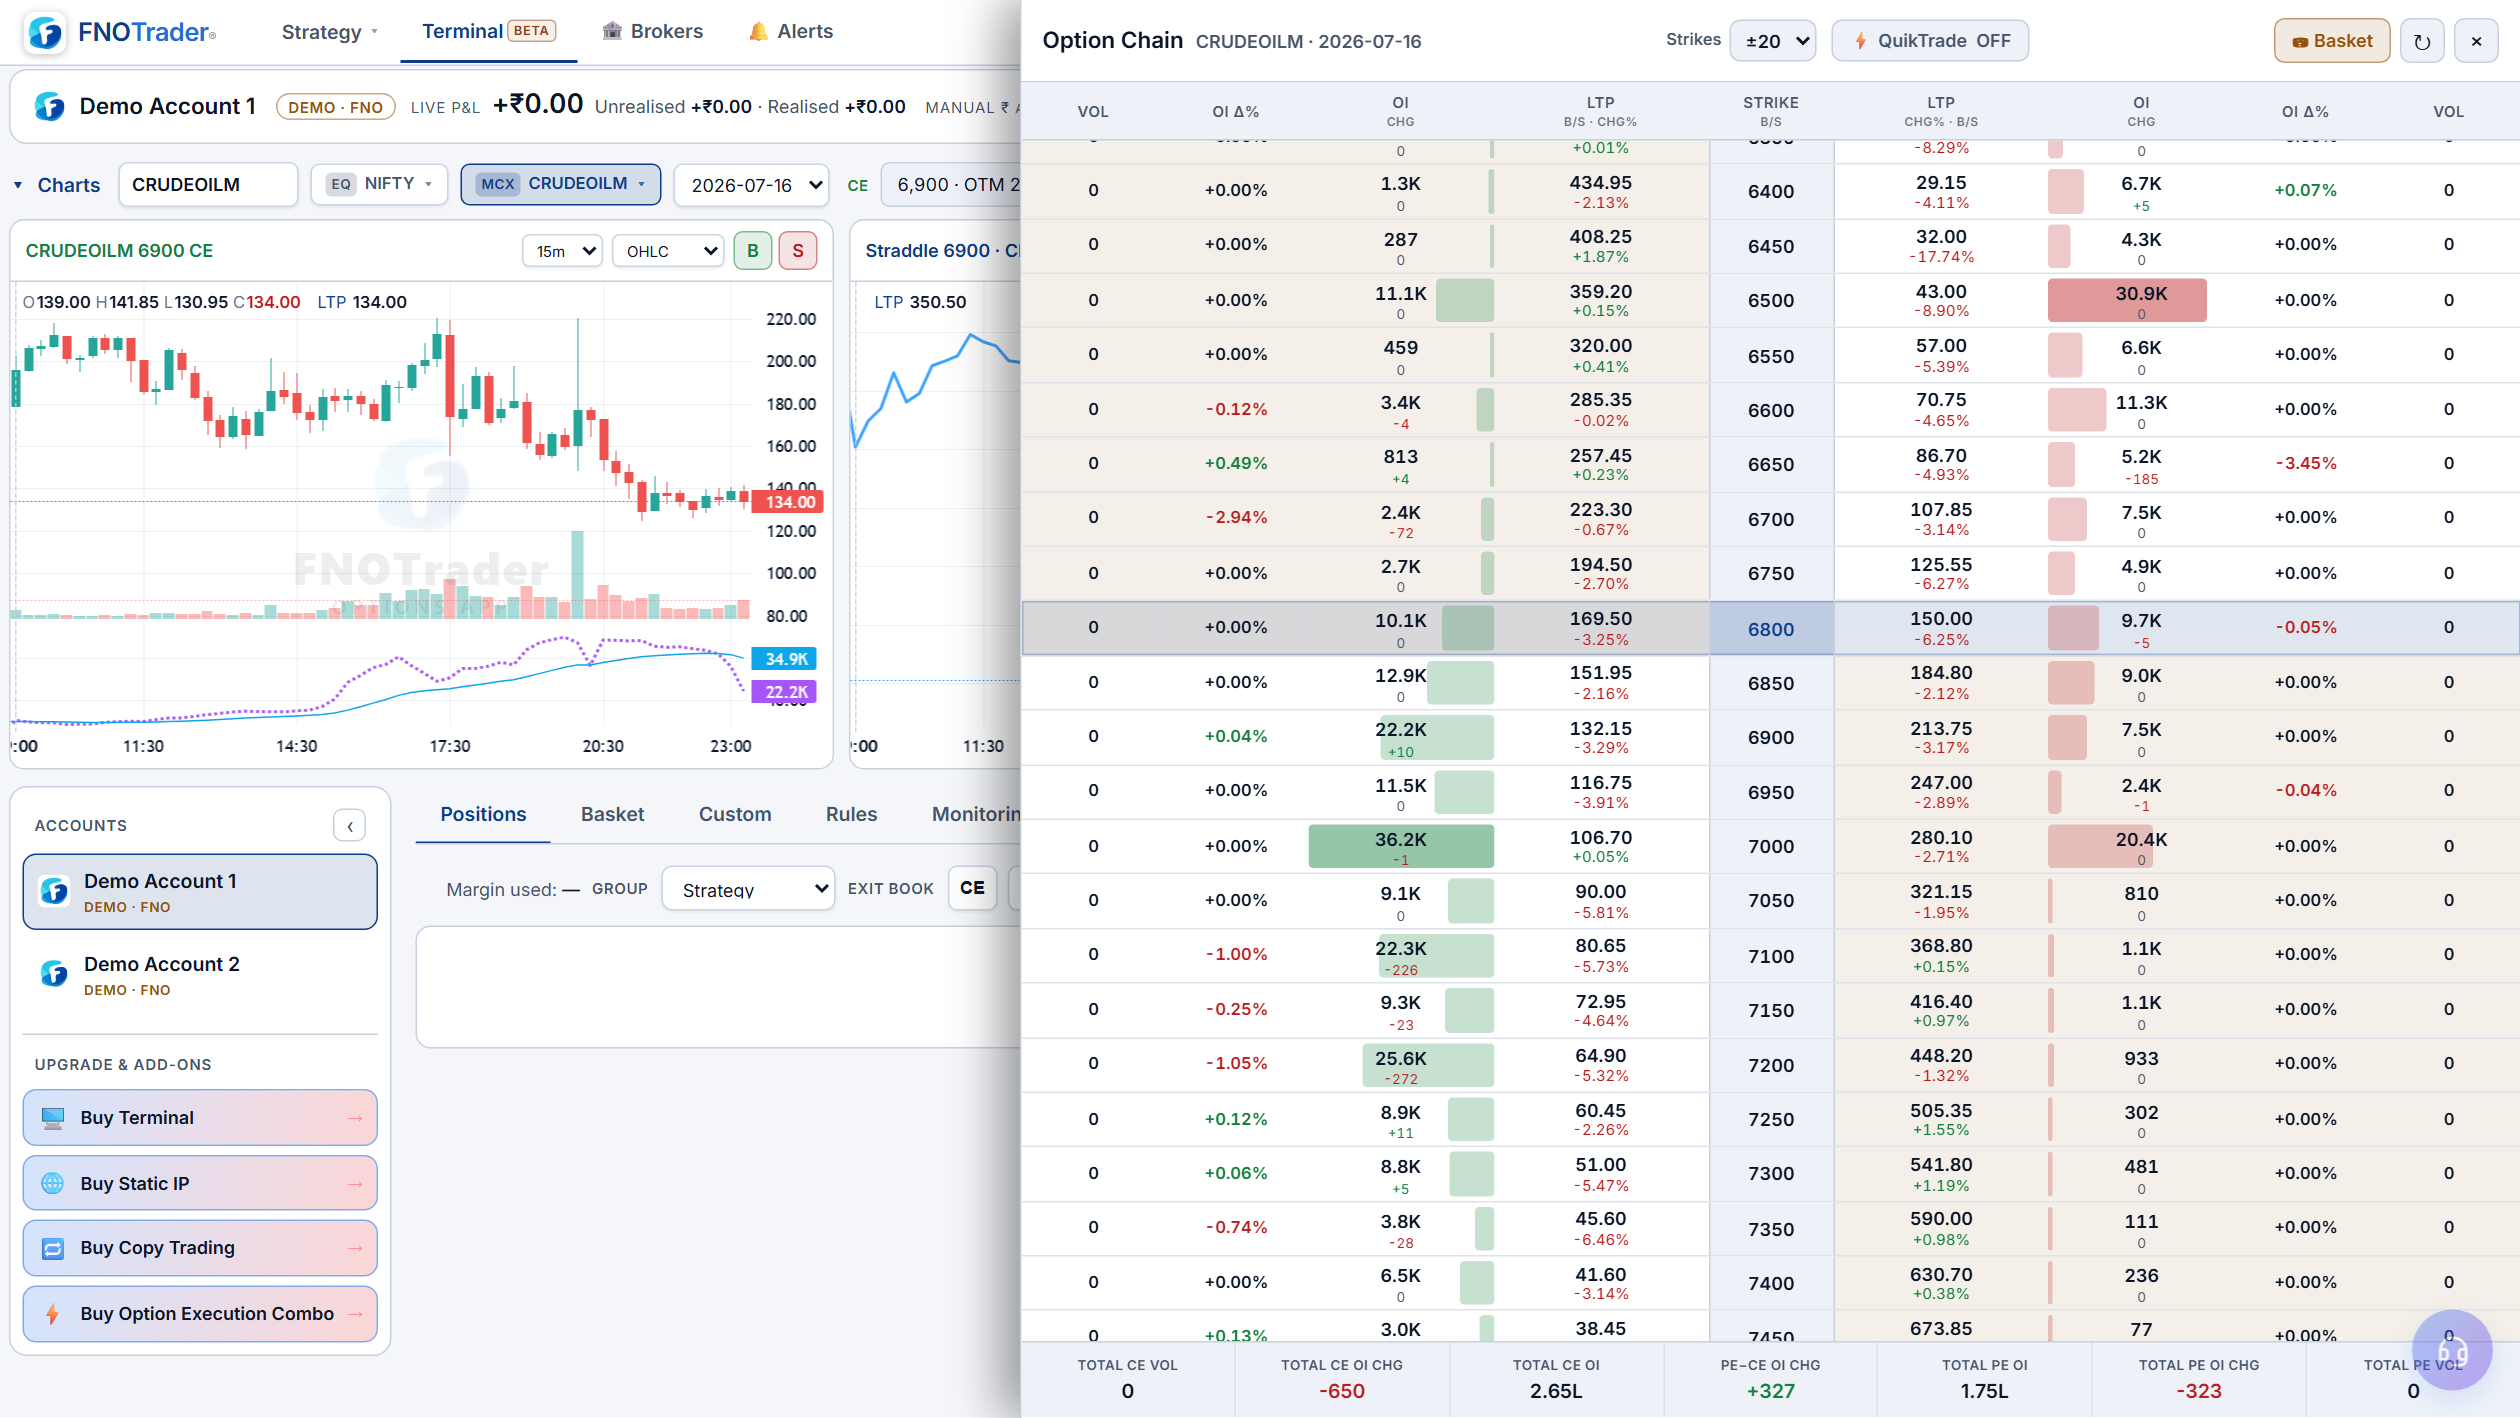Click the Buy Terminal add-on
Image resolution: width=2520 pixels, height=1418 pixels.
pyautogui.click(x=200, y=1118)
